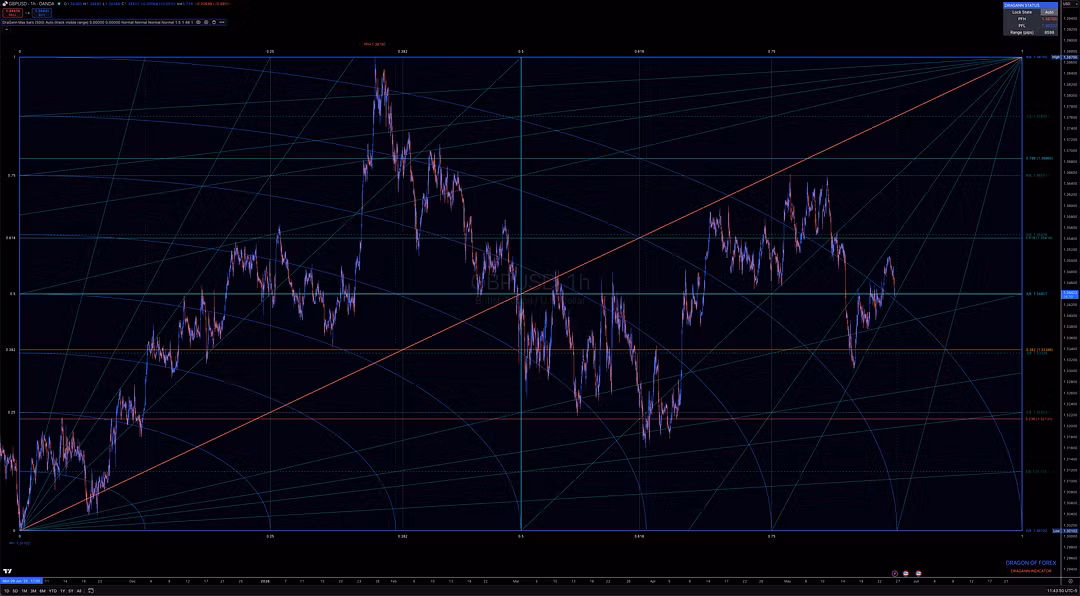Open the USD currency dropdown
Viewport: 1080px width, 596px height.
[x=1070, y=4]
